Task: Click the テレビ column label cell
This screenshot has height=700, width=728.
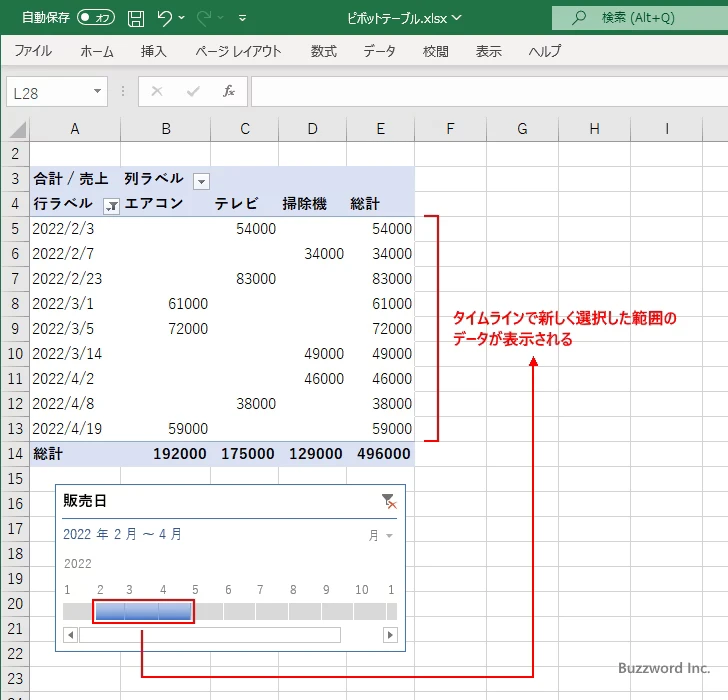Action: point(245,203)
